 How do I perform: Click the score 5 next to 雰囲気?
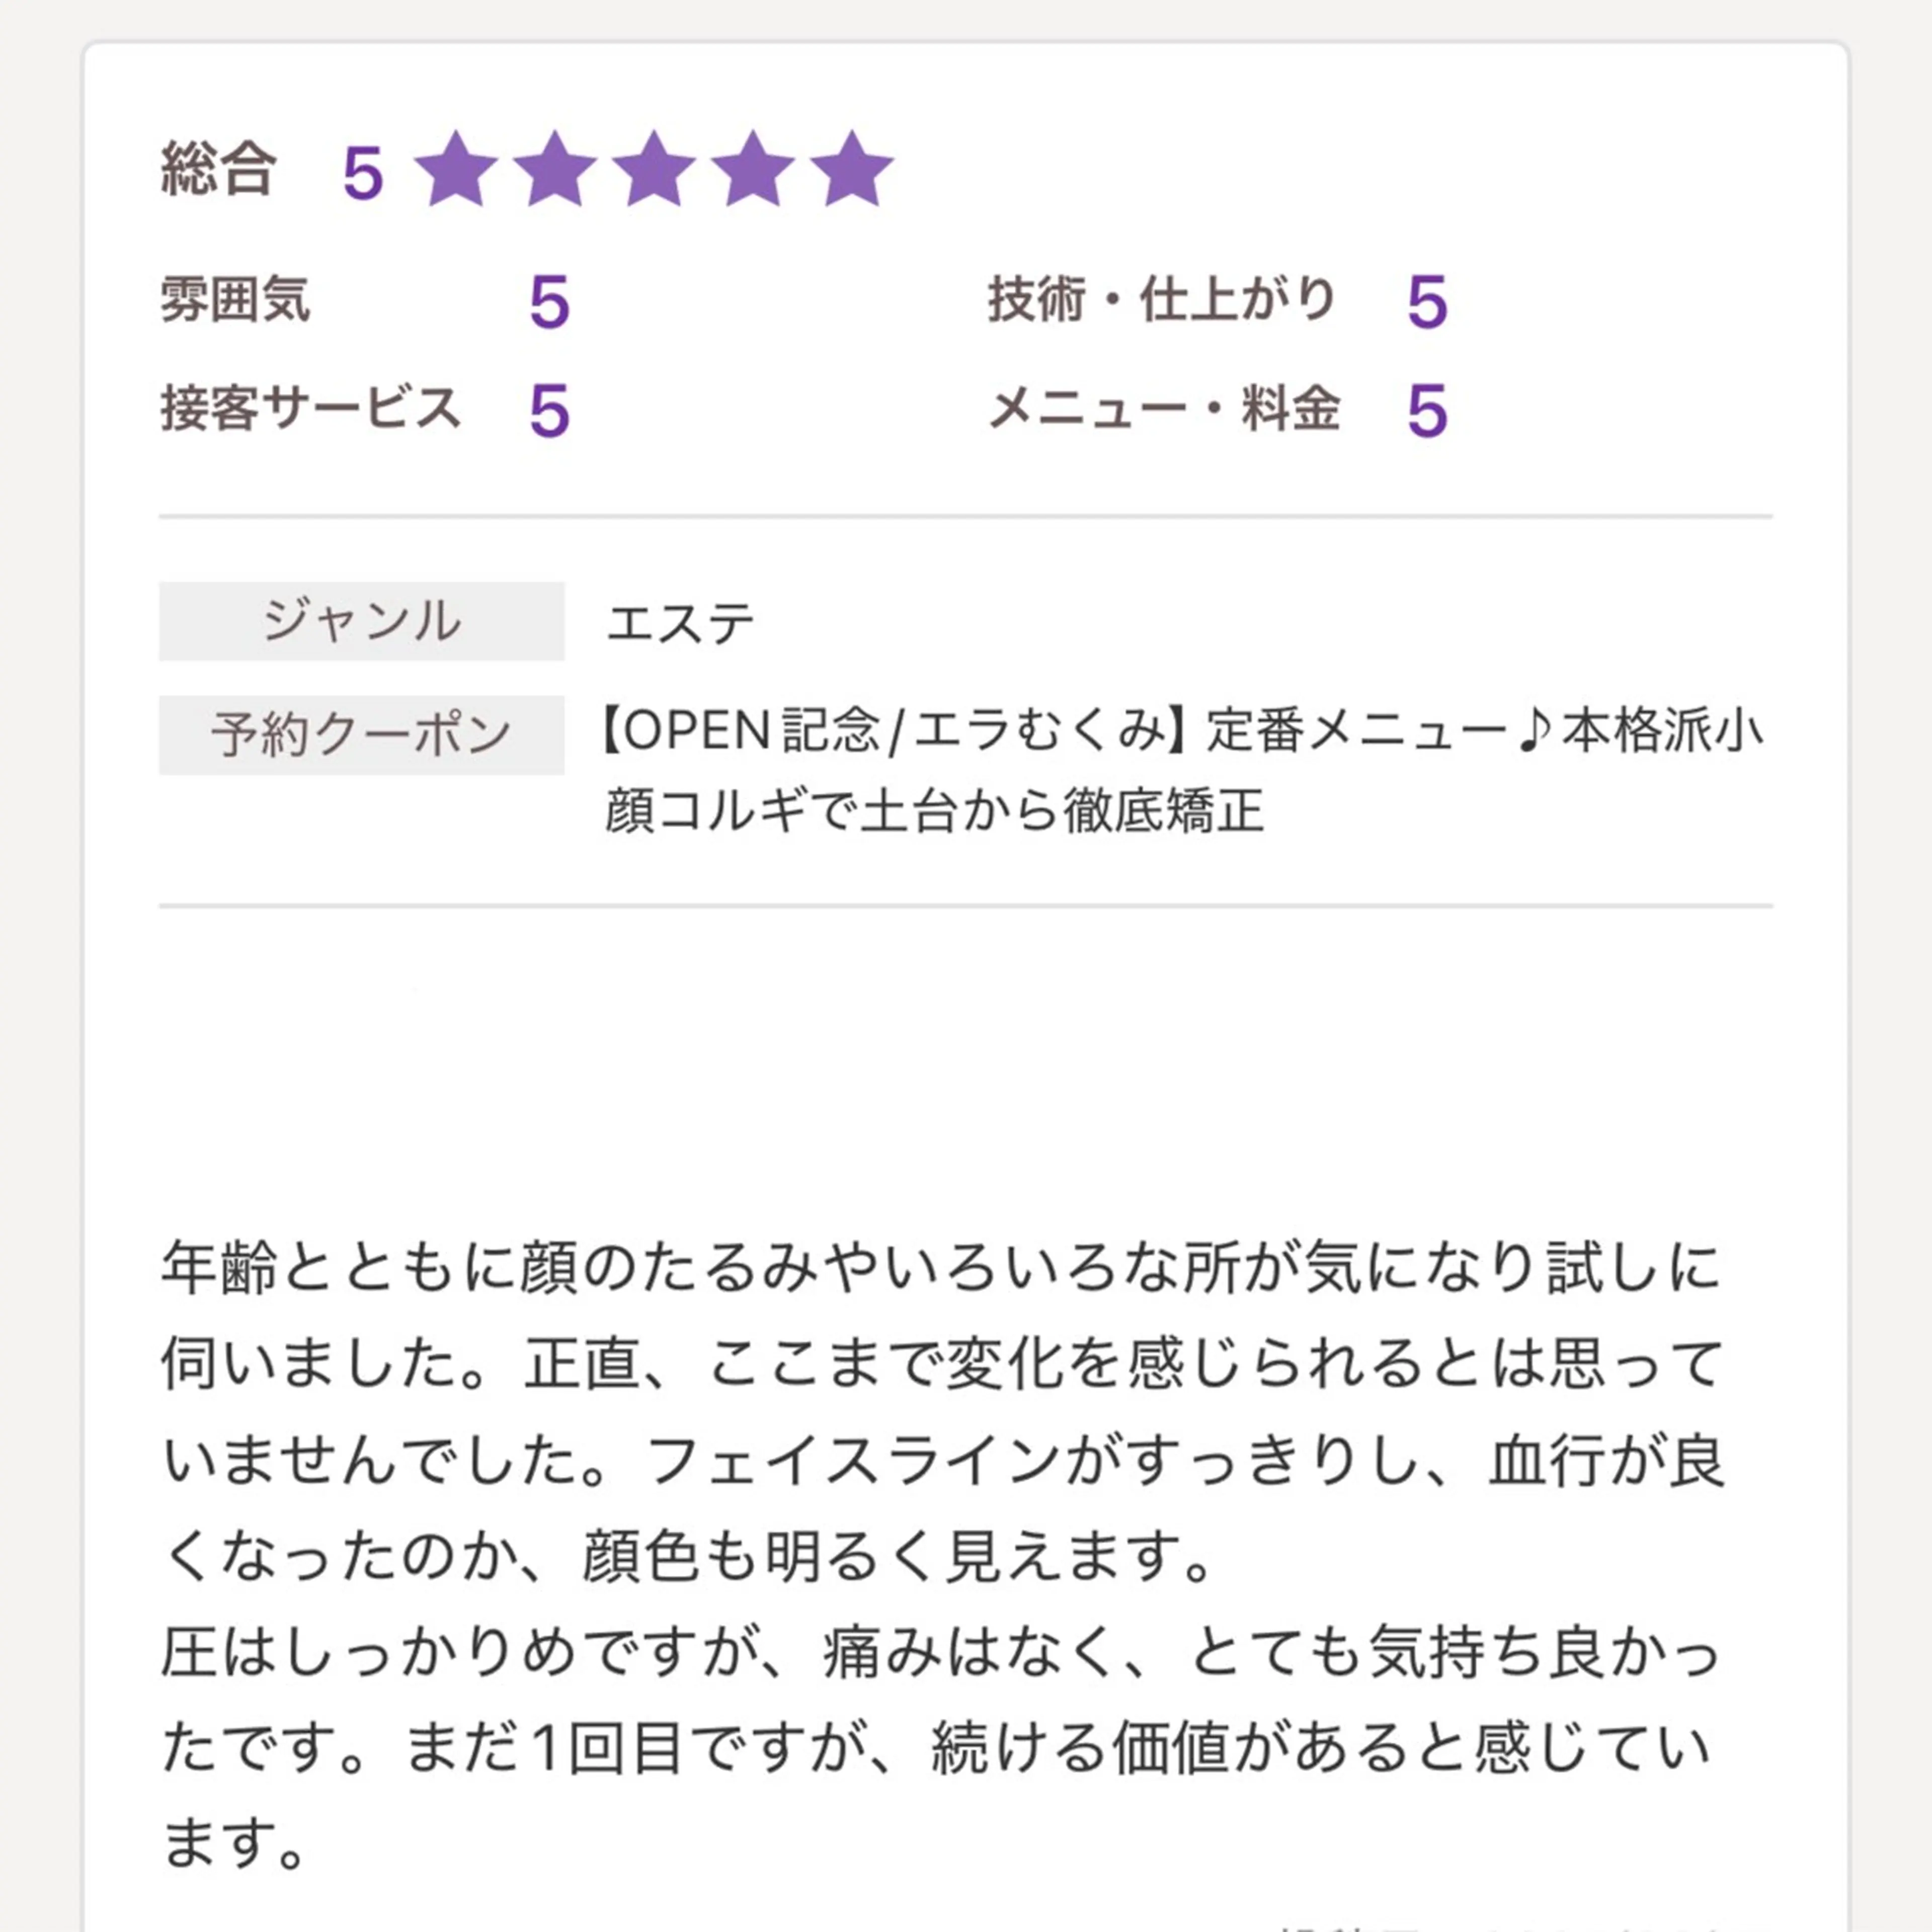click(x=549, y=303)
